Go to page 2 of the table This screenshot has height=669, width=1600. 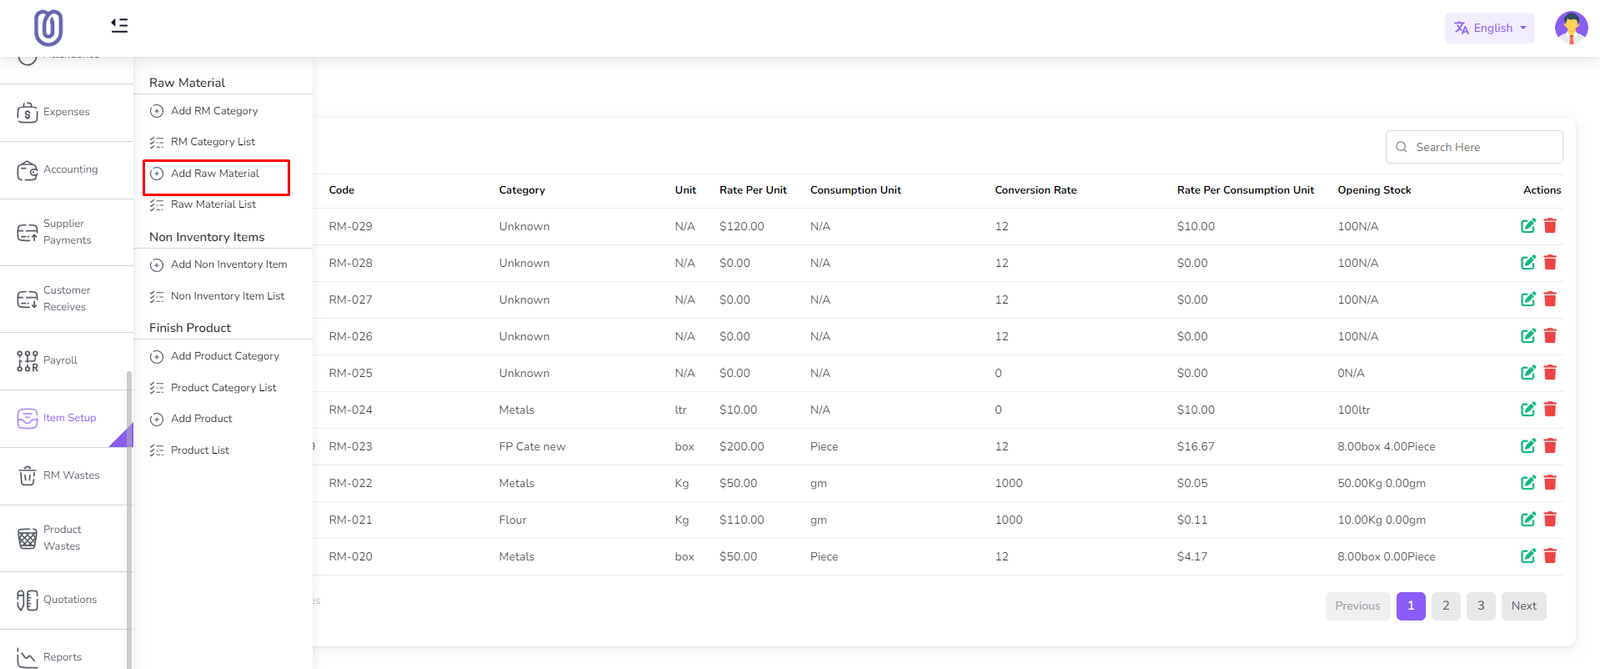click(x=1445, y=606)
